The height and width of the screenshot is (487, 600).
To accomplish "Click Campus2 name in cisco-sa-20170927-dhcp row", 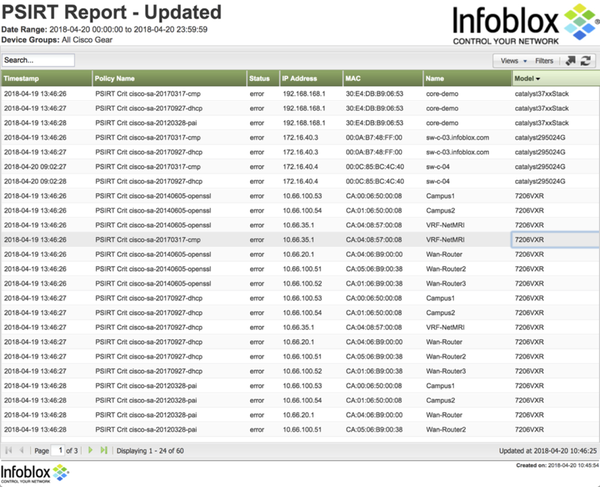I will point(440,313).
